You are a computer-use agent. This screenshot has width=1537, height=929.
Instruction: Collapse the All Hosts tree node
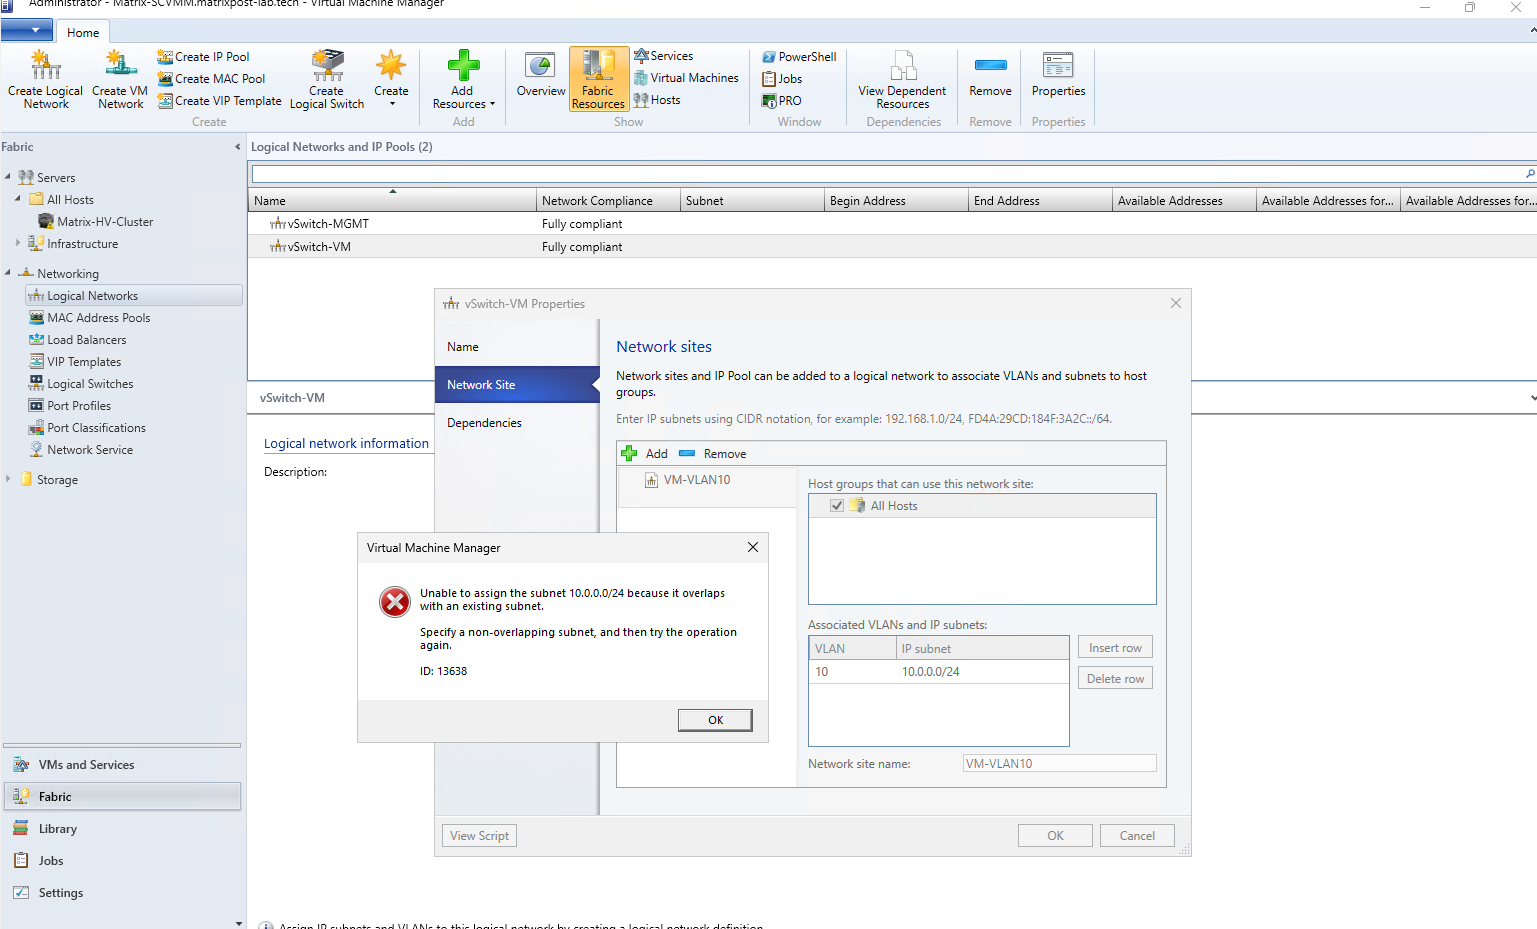tap(18, 199)
